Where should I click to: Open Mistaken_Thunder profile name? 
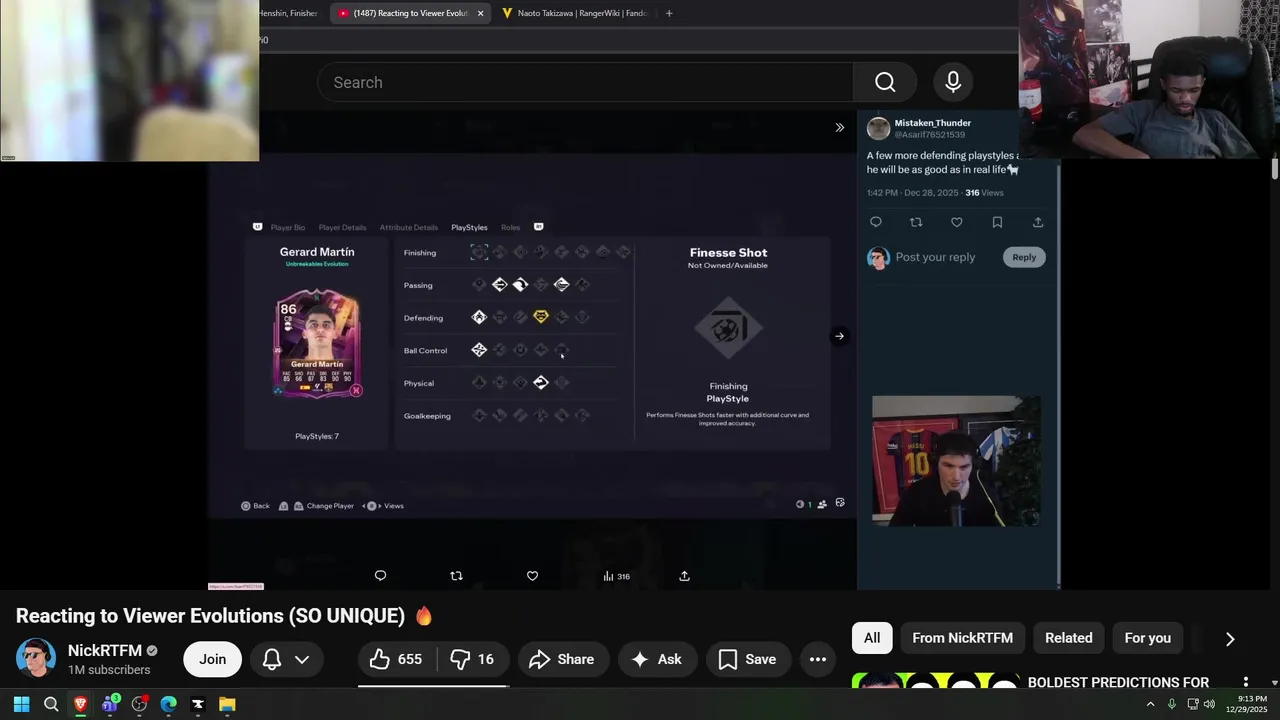click(x=932, y=123)
